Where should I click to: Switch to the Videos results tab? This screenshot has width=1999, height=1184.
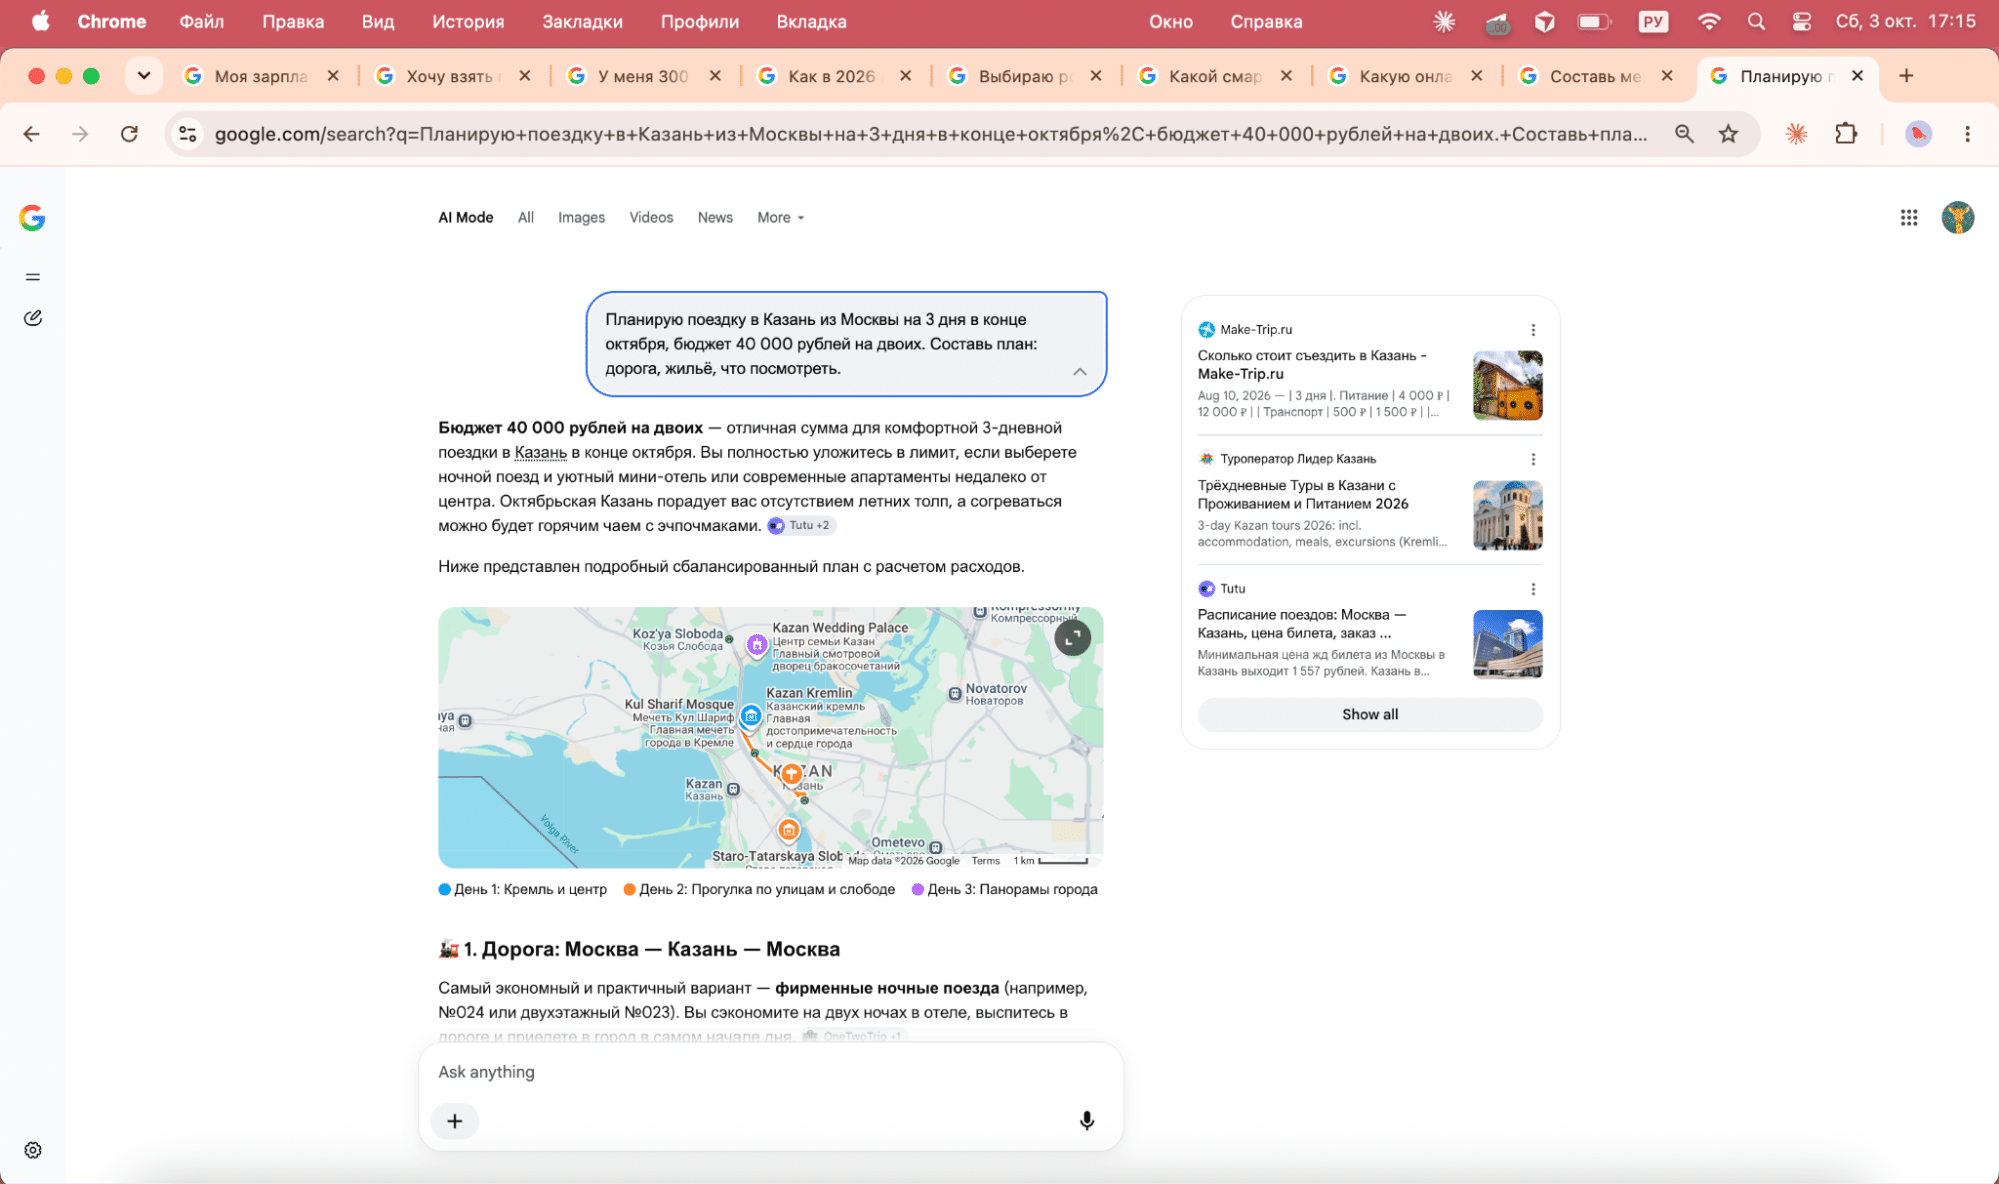(x=651, y=217)
